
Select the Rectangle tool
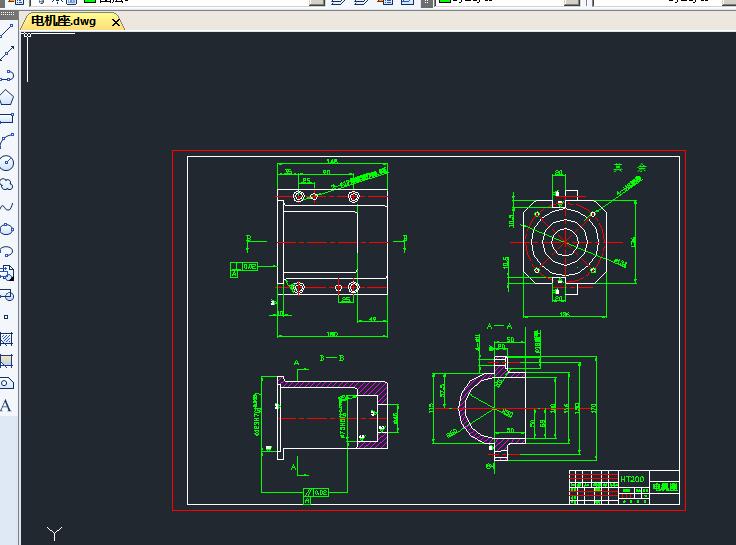coord(7,118)
